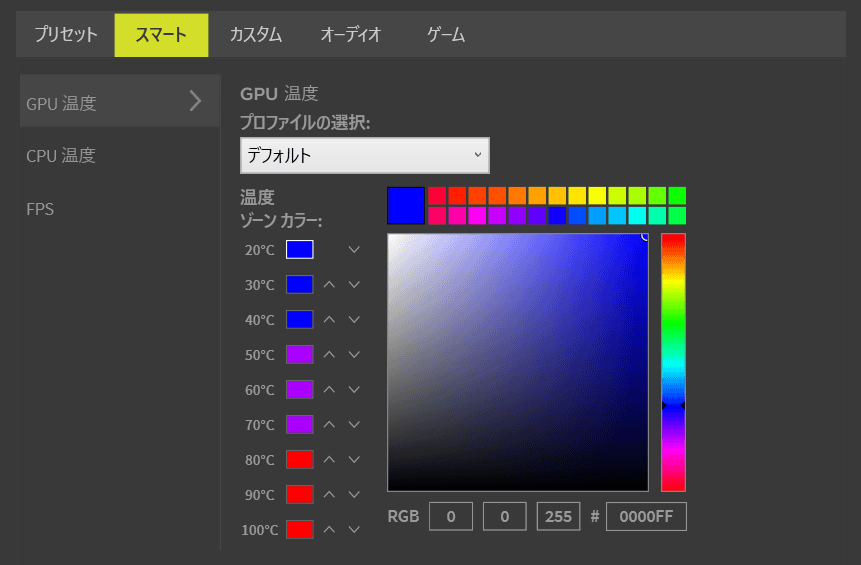Click the down arrow on the 20°C row
The width and height of the screenshot is (861, 565).
354,250
